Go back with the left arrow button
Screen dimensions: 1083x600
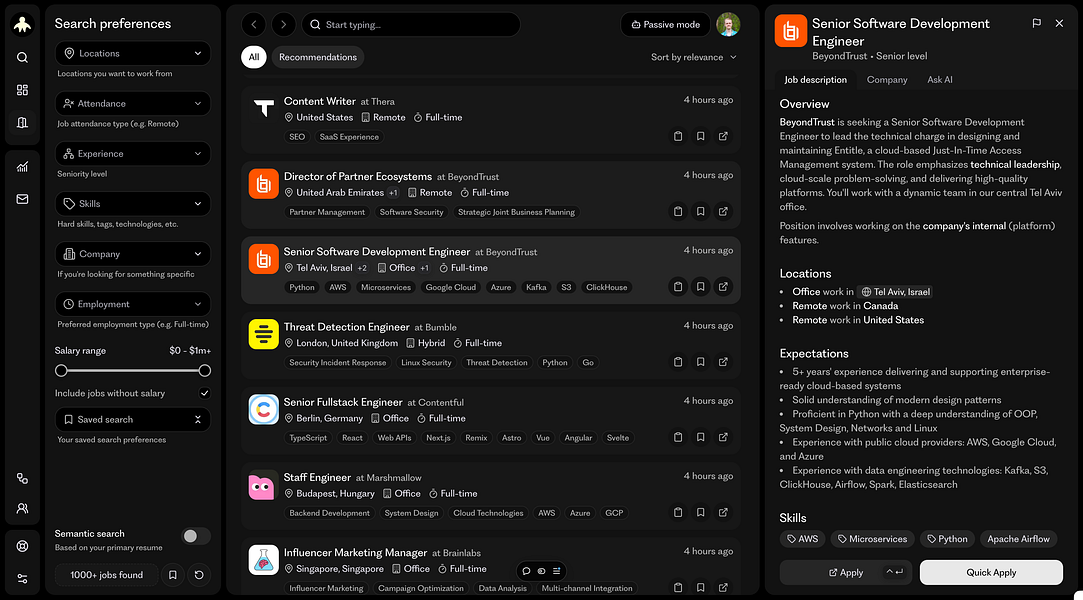pos(253,25)
